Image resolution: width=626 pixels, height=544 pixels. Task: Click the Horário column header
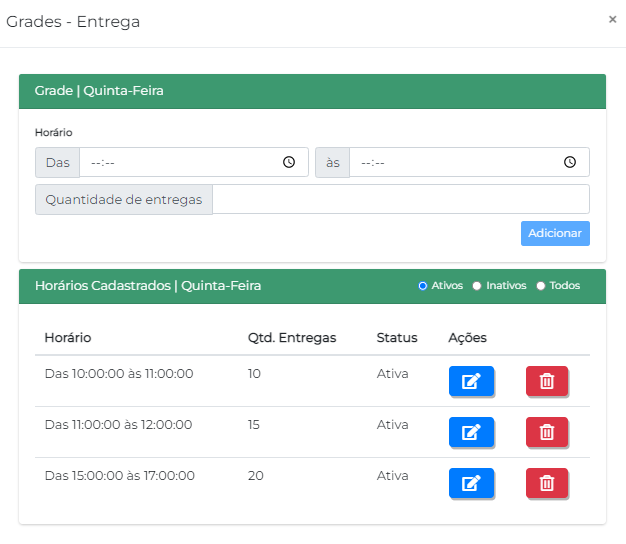(68, 338)
